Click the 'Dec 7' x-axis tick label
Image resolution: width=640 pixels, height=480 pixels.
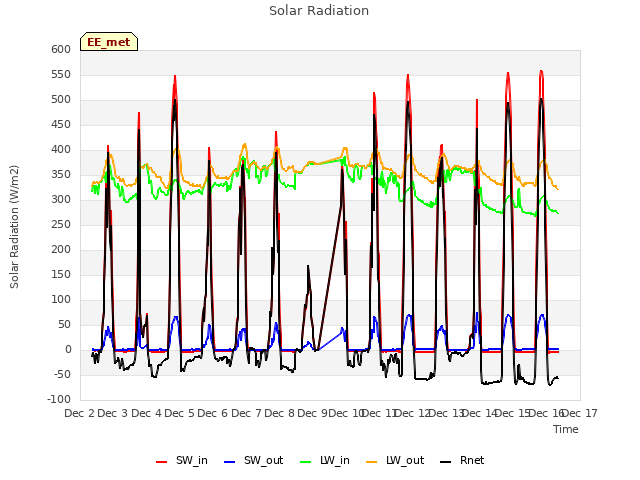pos(247,413)
